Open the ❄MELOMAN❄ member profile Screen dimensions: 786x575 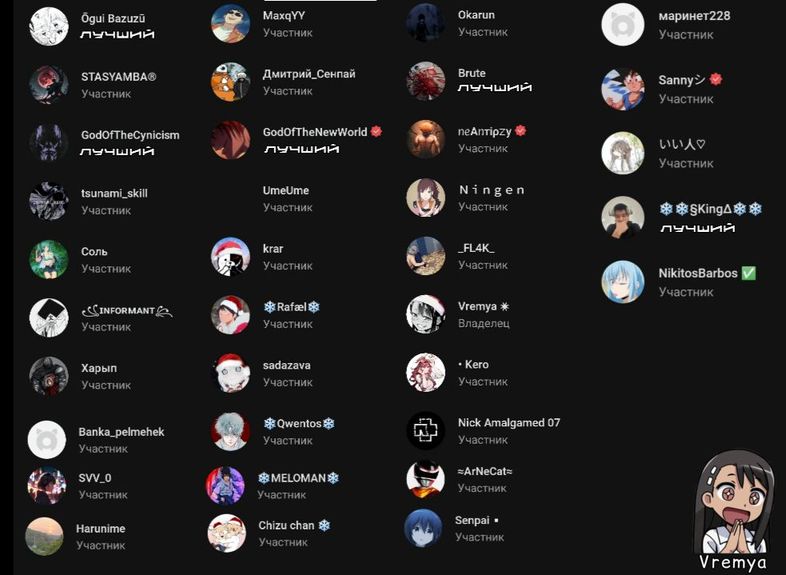click(x=273, y=486)
